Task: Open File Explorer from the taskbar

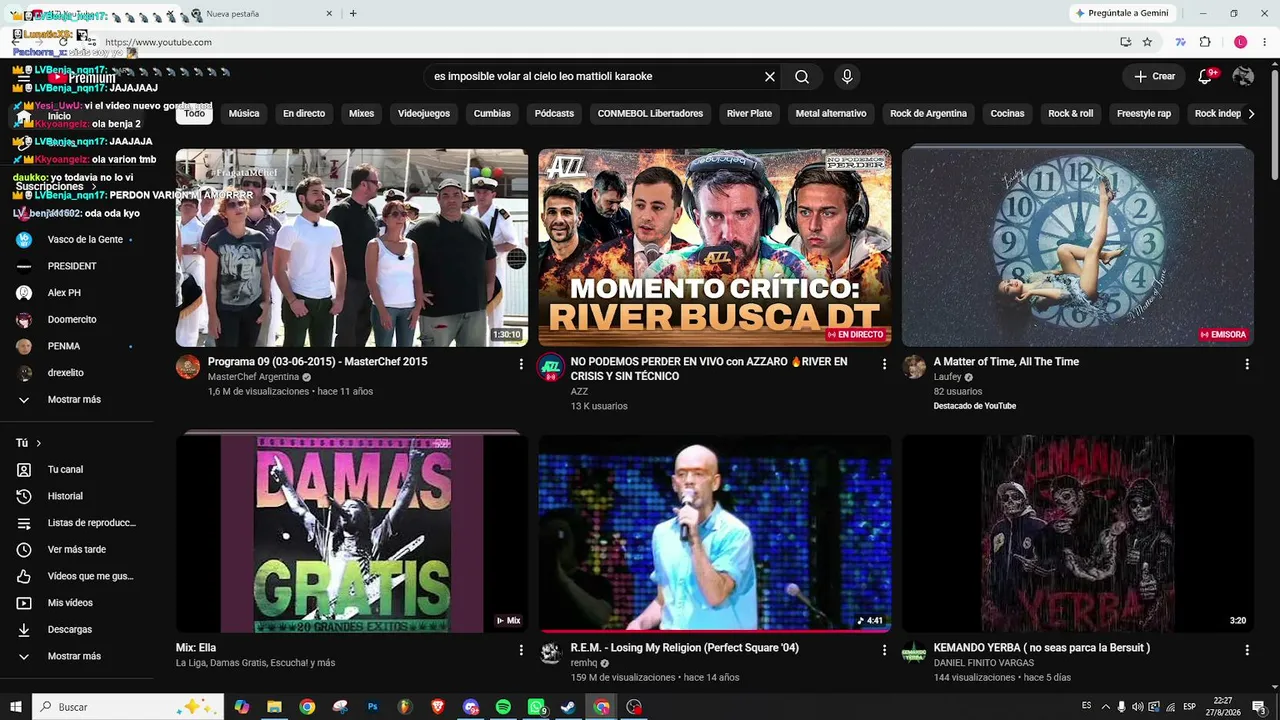Action: pos(274,707)
